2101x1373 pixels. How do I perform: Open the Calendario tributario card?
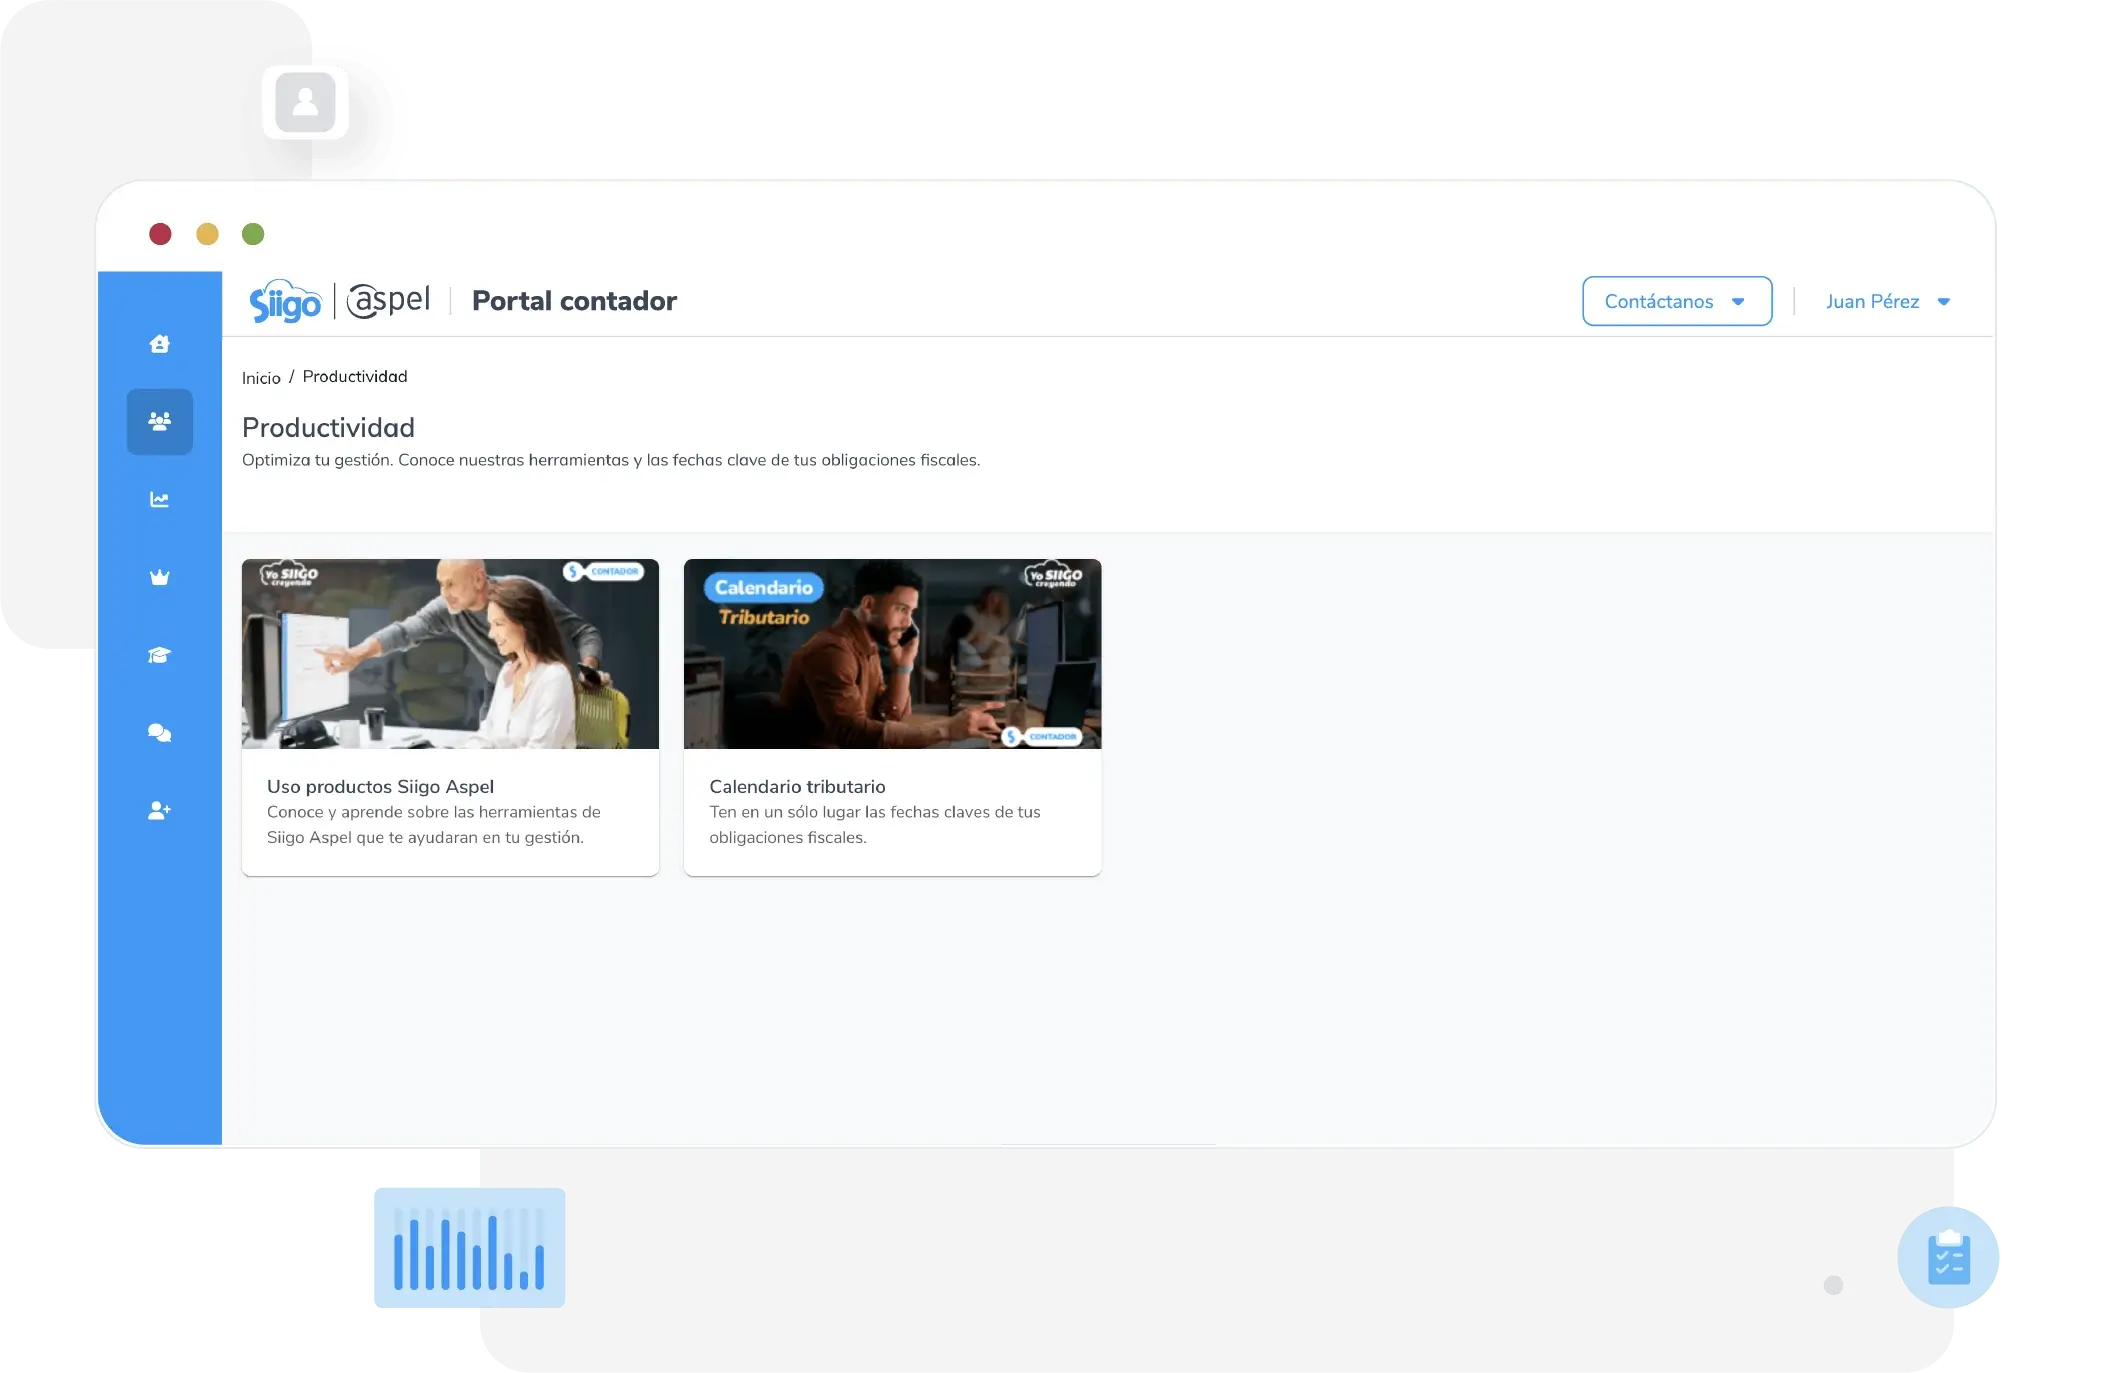[x=891, y=717]
